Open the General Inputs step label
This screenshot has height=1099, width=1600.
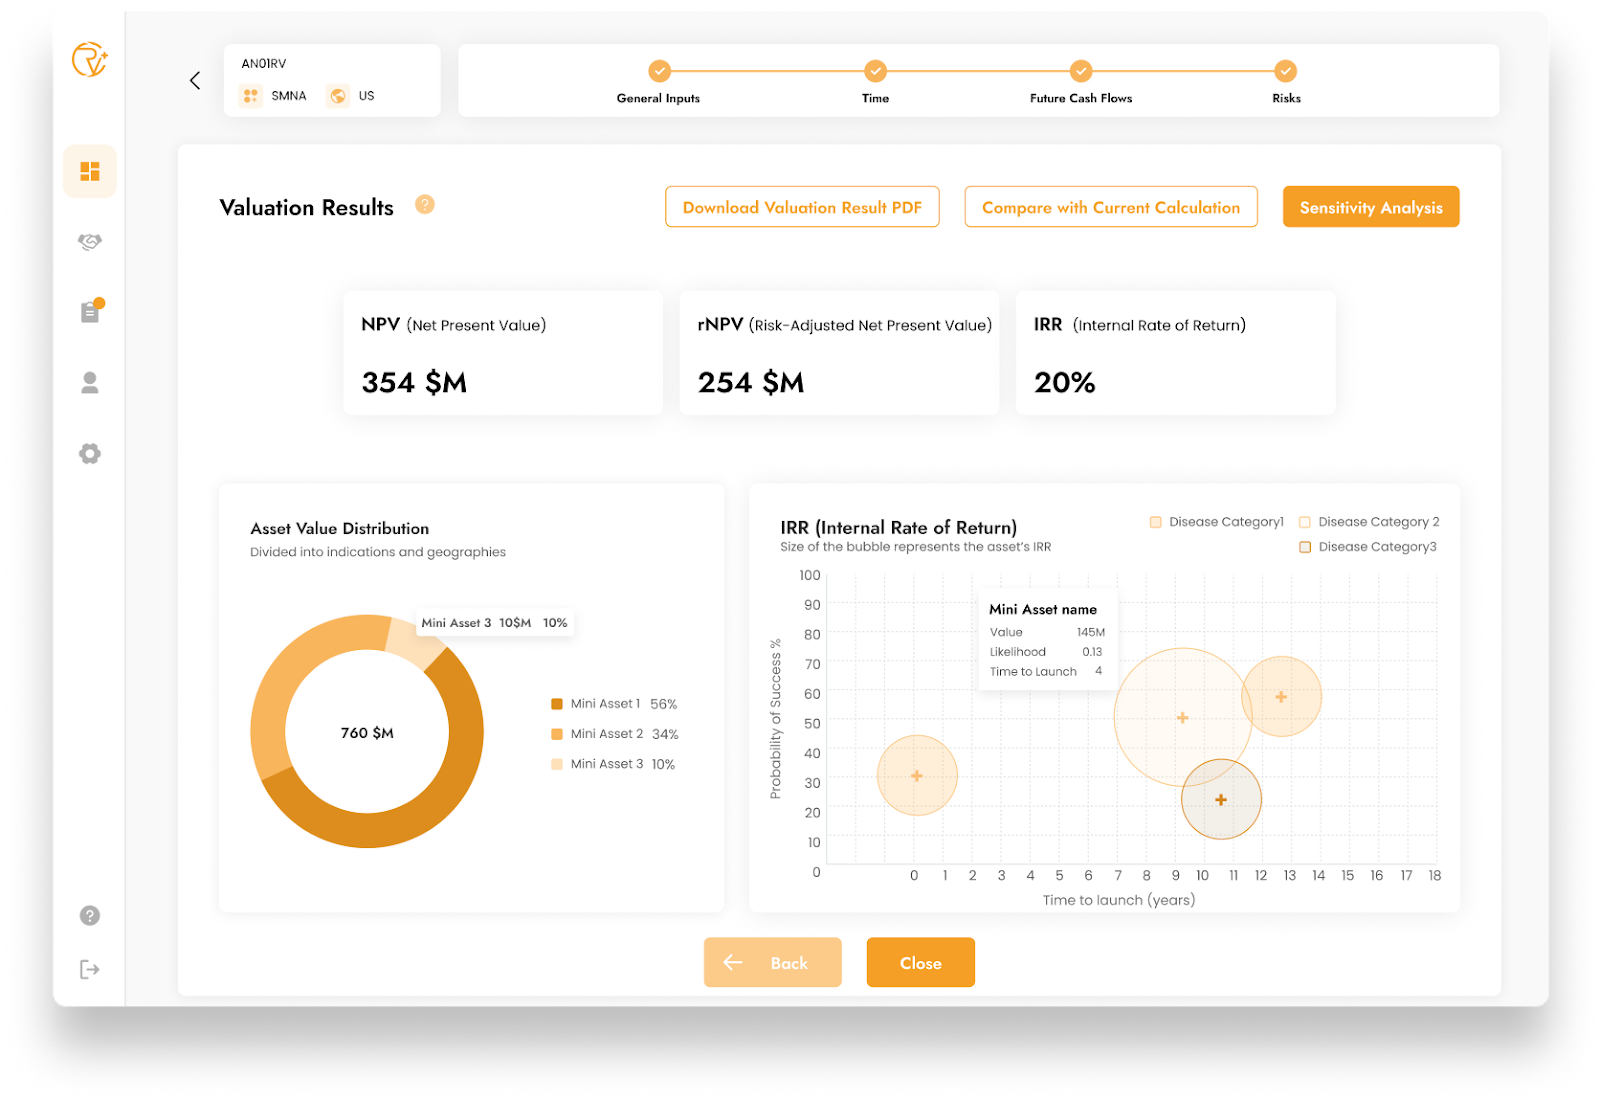(x=658, y=98)
